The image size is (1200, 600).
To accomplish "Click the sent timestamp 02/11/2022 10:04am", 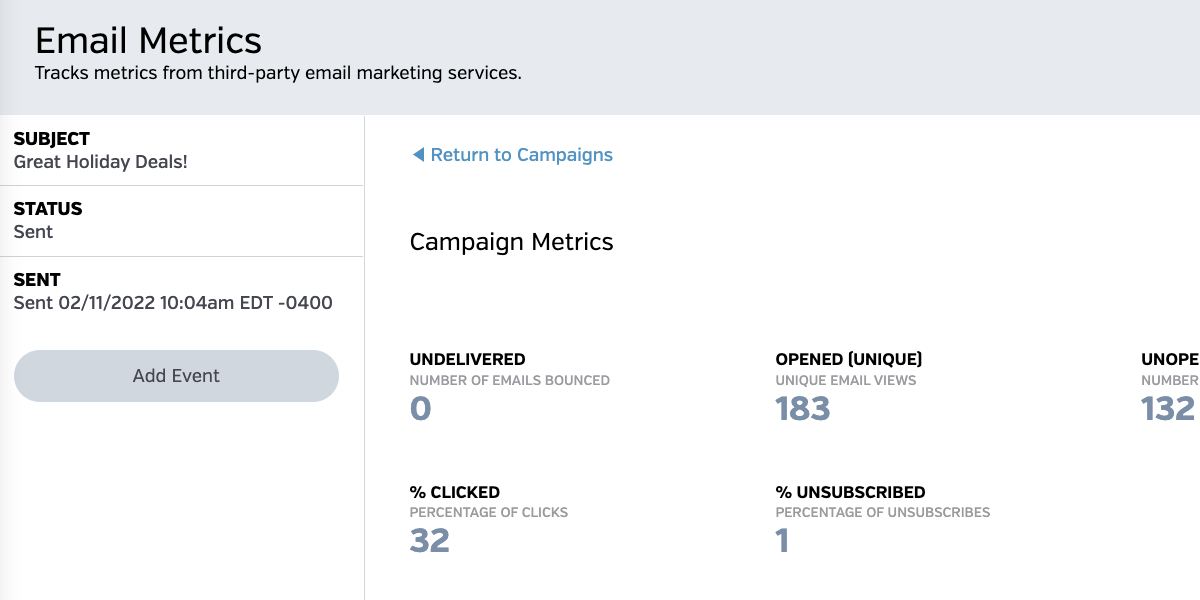I will pos(173,303).
